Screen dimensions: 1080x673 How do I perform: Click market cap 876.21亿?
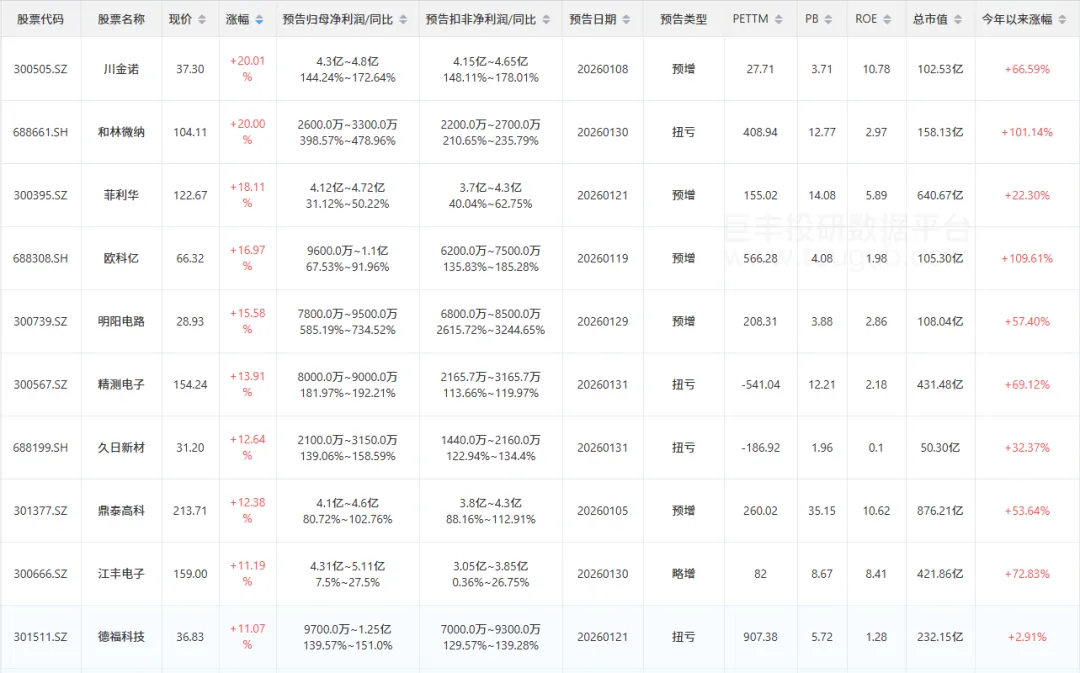coord(940,511)
